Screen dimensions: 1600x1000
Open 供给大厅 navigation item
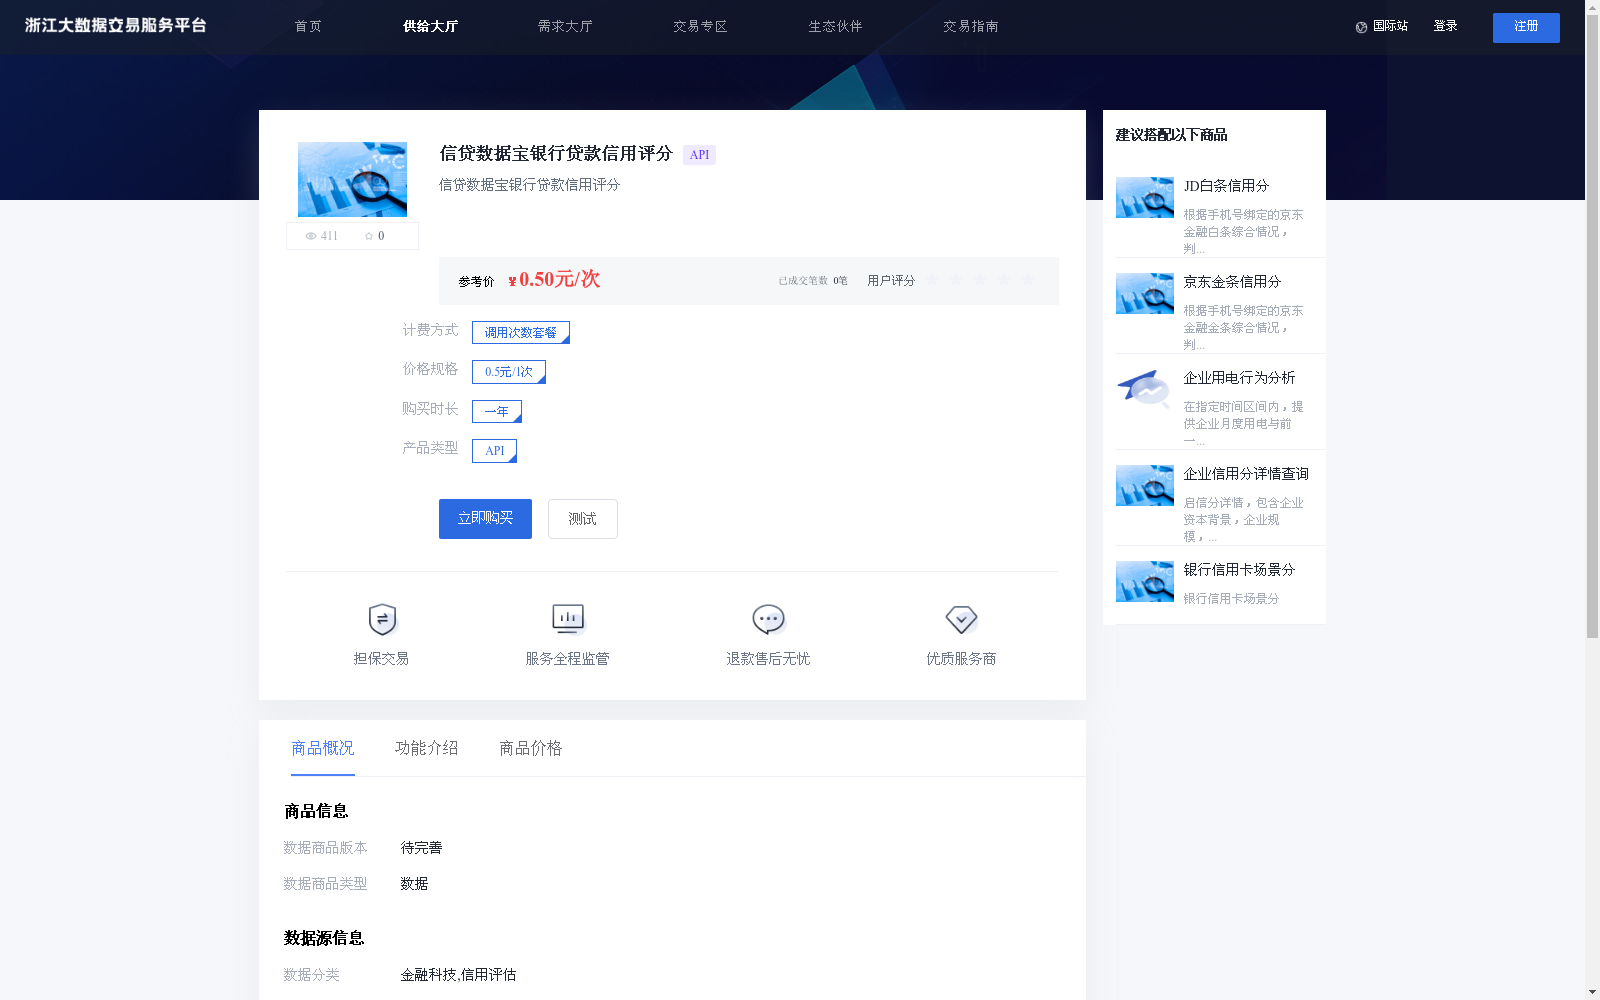pos(430,27)
